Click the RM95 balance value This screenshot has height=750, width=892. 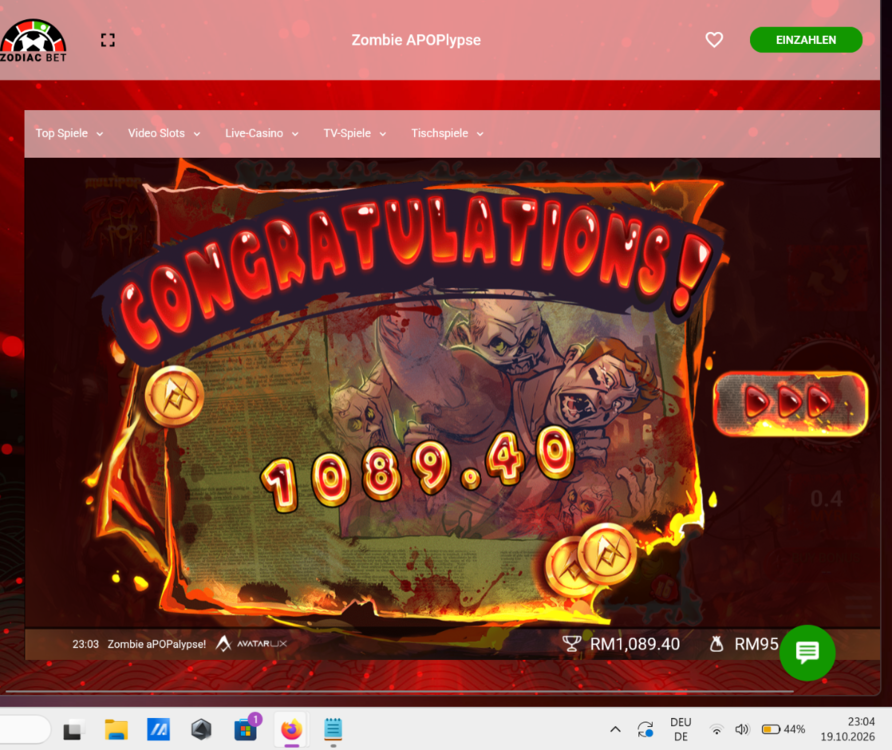click(x=756, y=644)
